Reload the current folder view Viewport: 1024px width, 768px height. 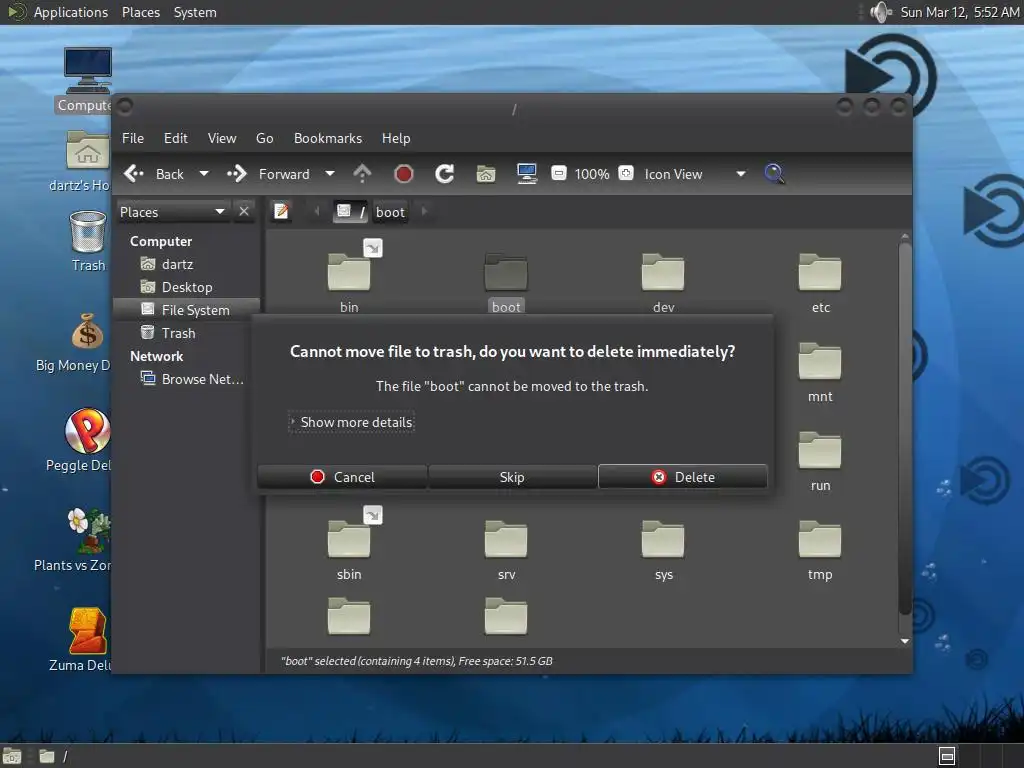point(445,174)
